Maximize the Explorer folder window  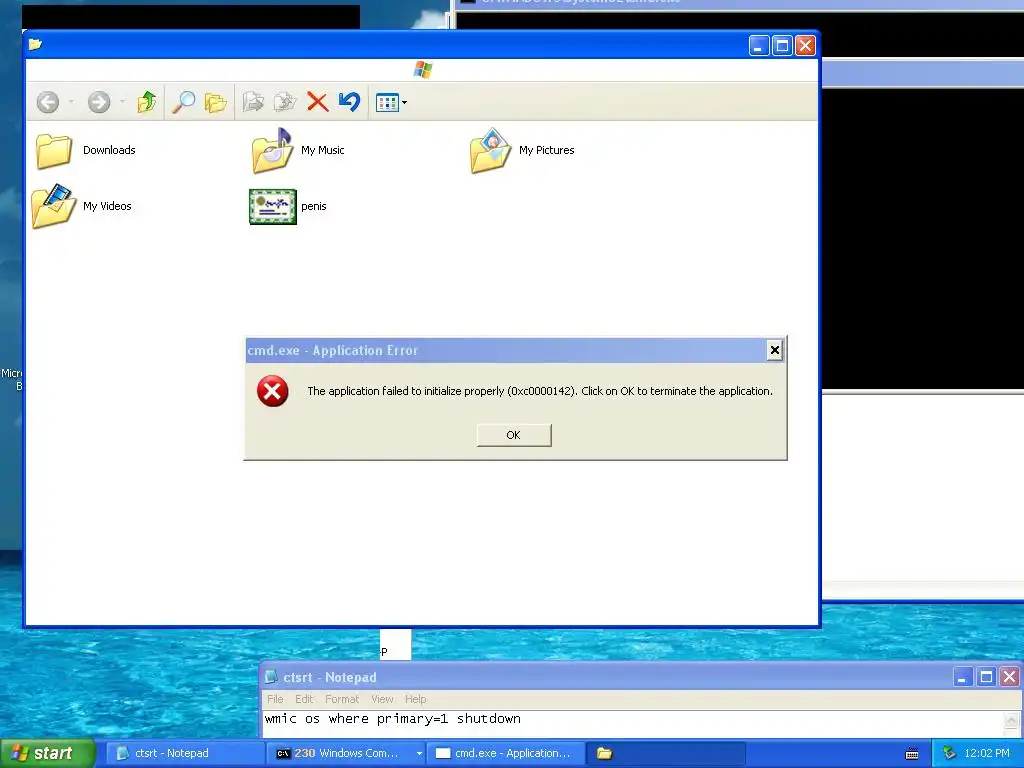(x=782, y=46)
